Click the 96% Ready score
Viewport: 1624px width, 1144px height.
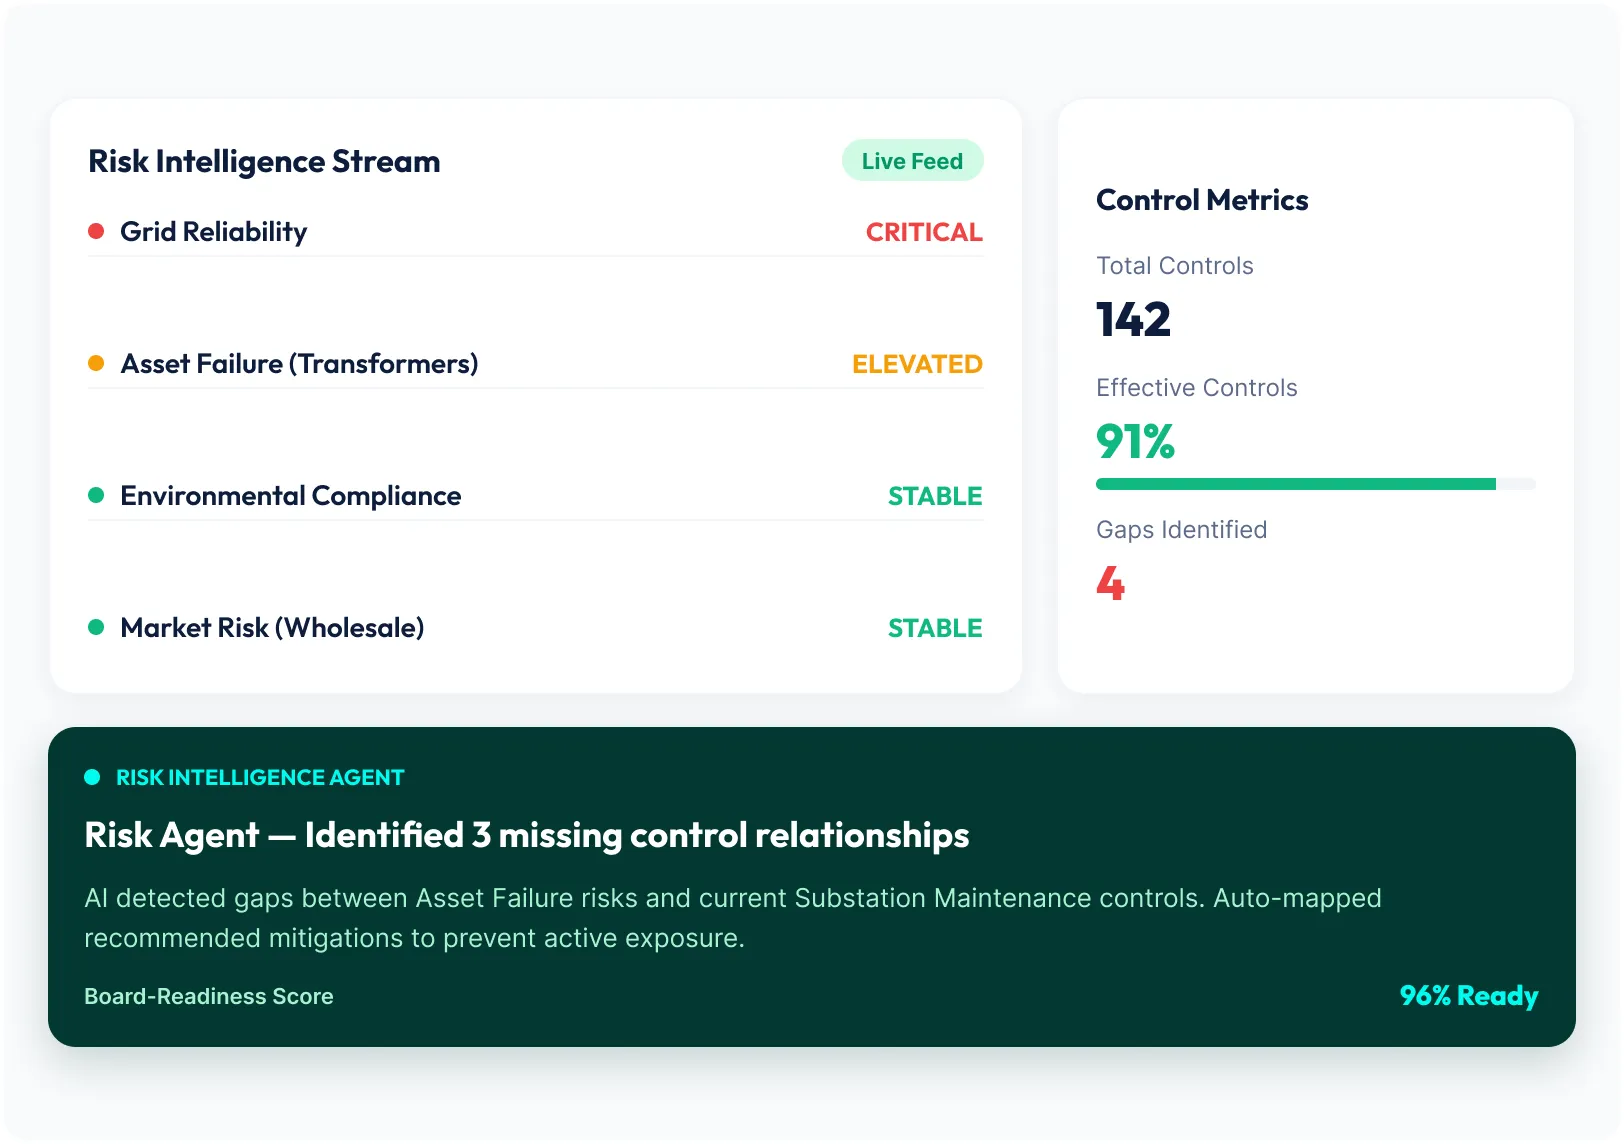pyautogui.click(x=1468, y=997)
